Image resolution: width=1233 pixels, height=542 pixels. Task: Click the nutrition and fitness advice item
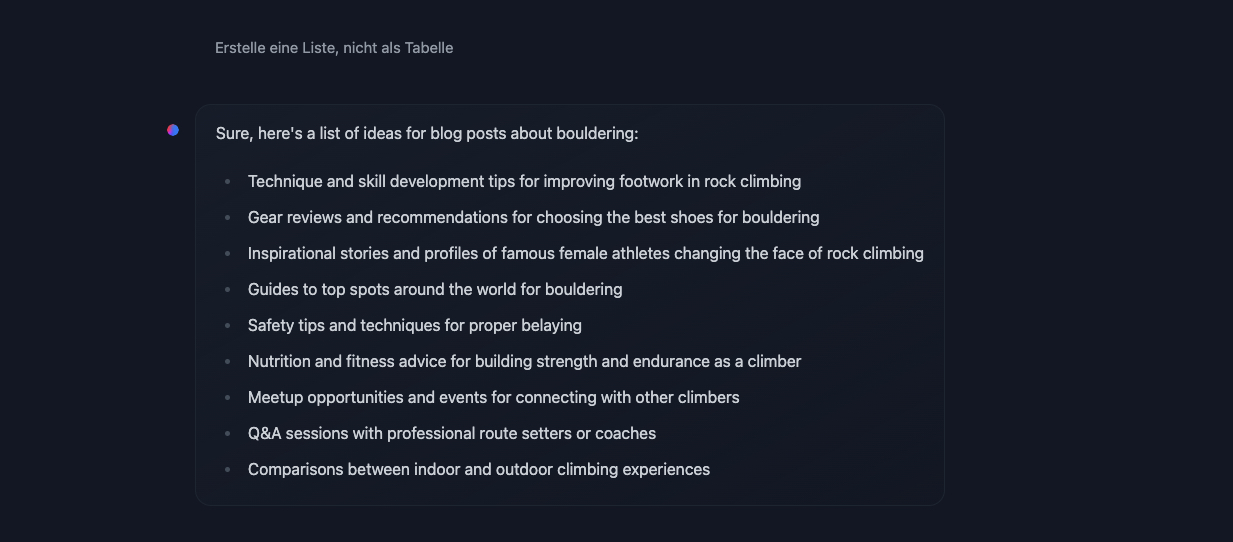pos(524,362)
